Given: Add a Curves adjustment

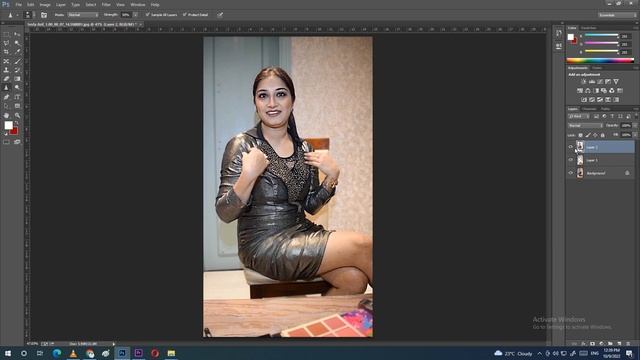Looking at the screenshot, I should tap(600, 82).
